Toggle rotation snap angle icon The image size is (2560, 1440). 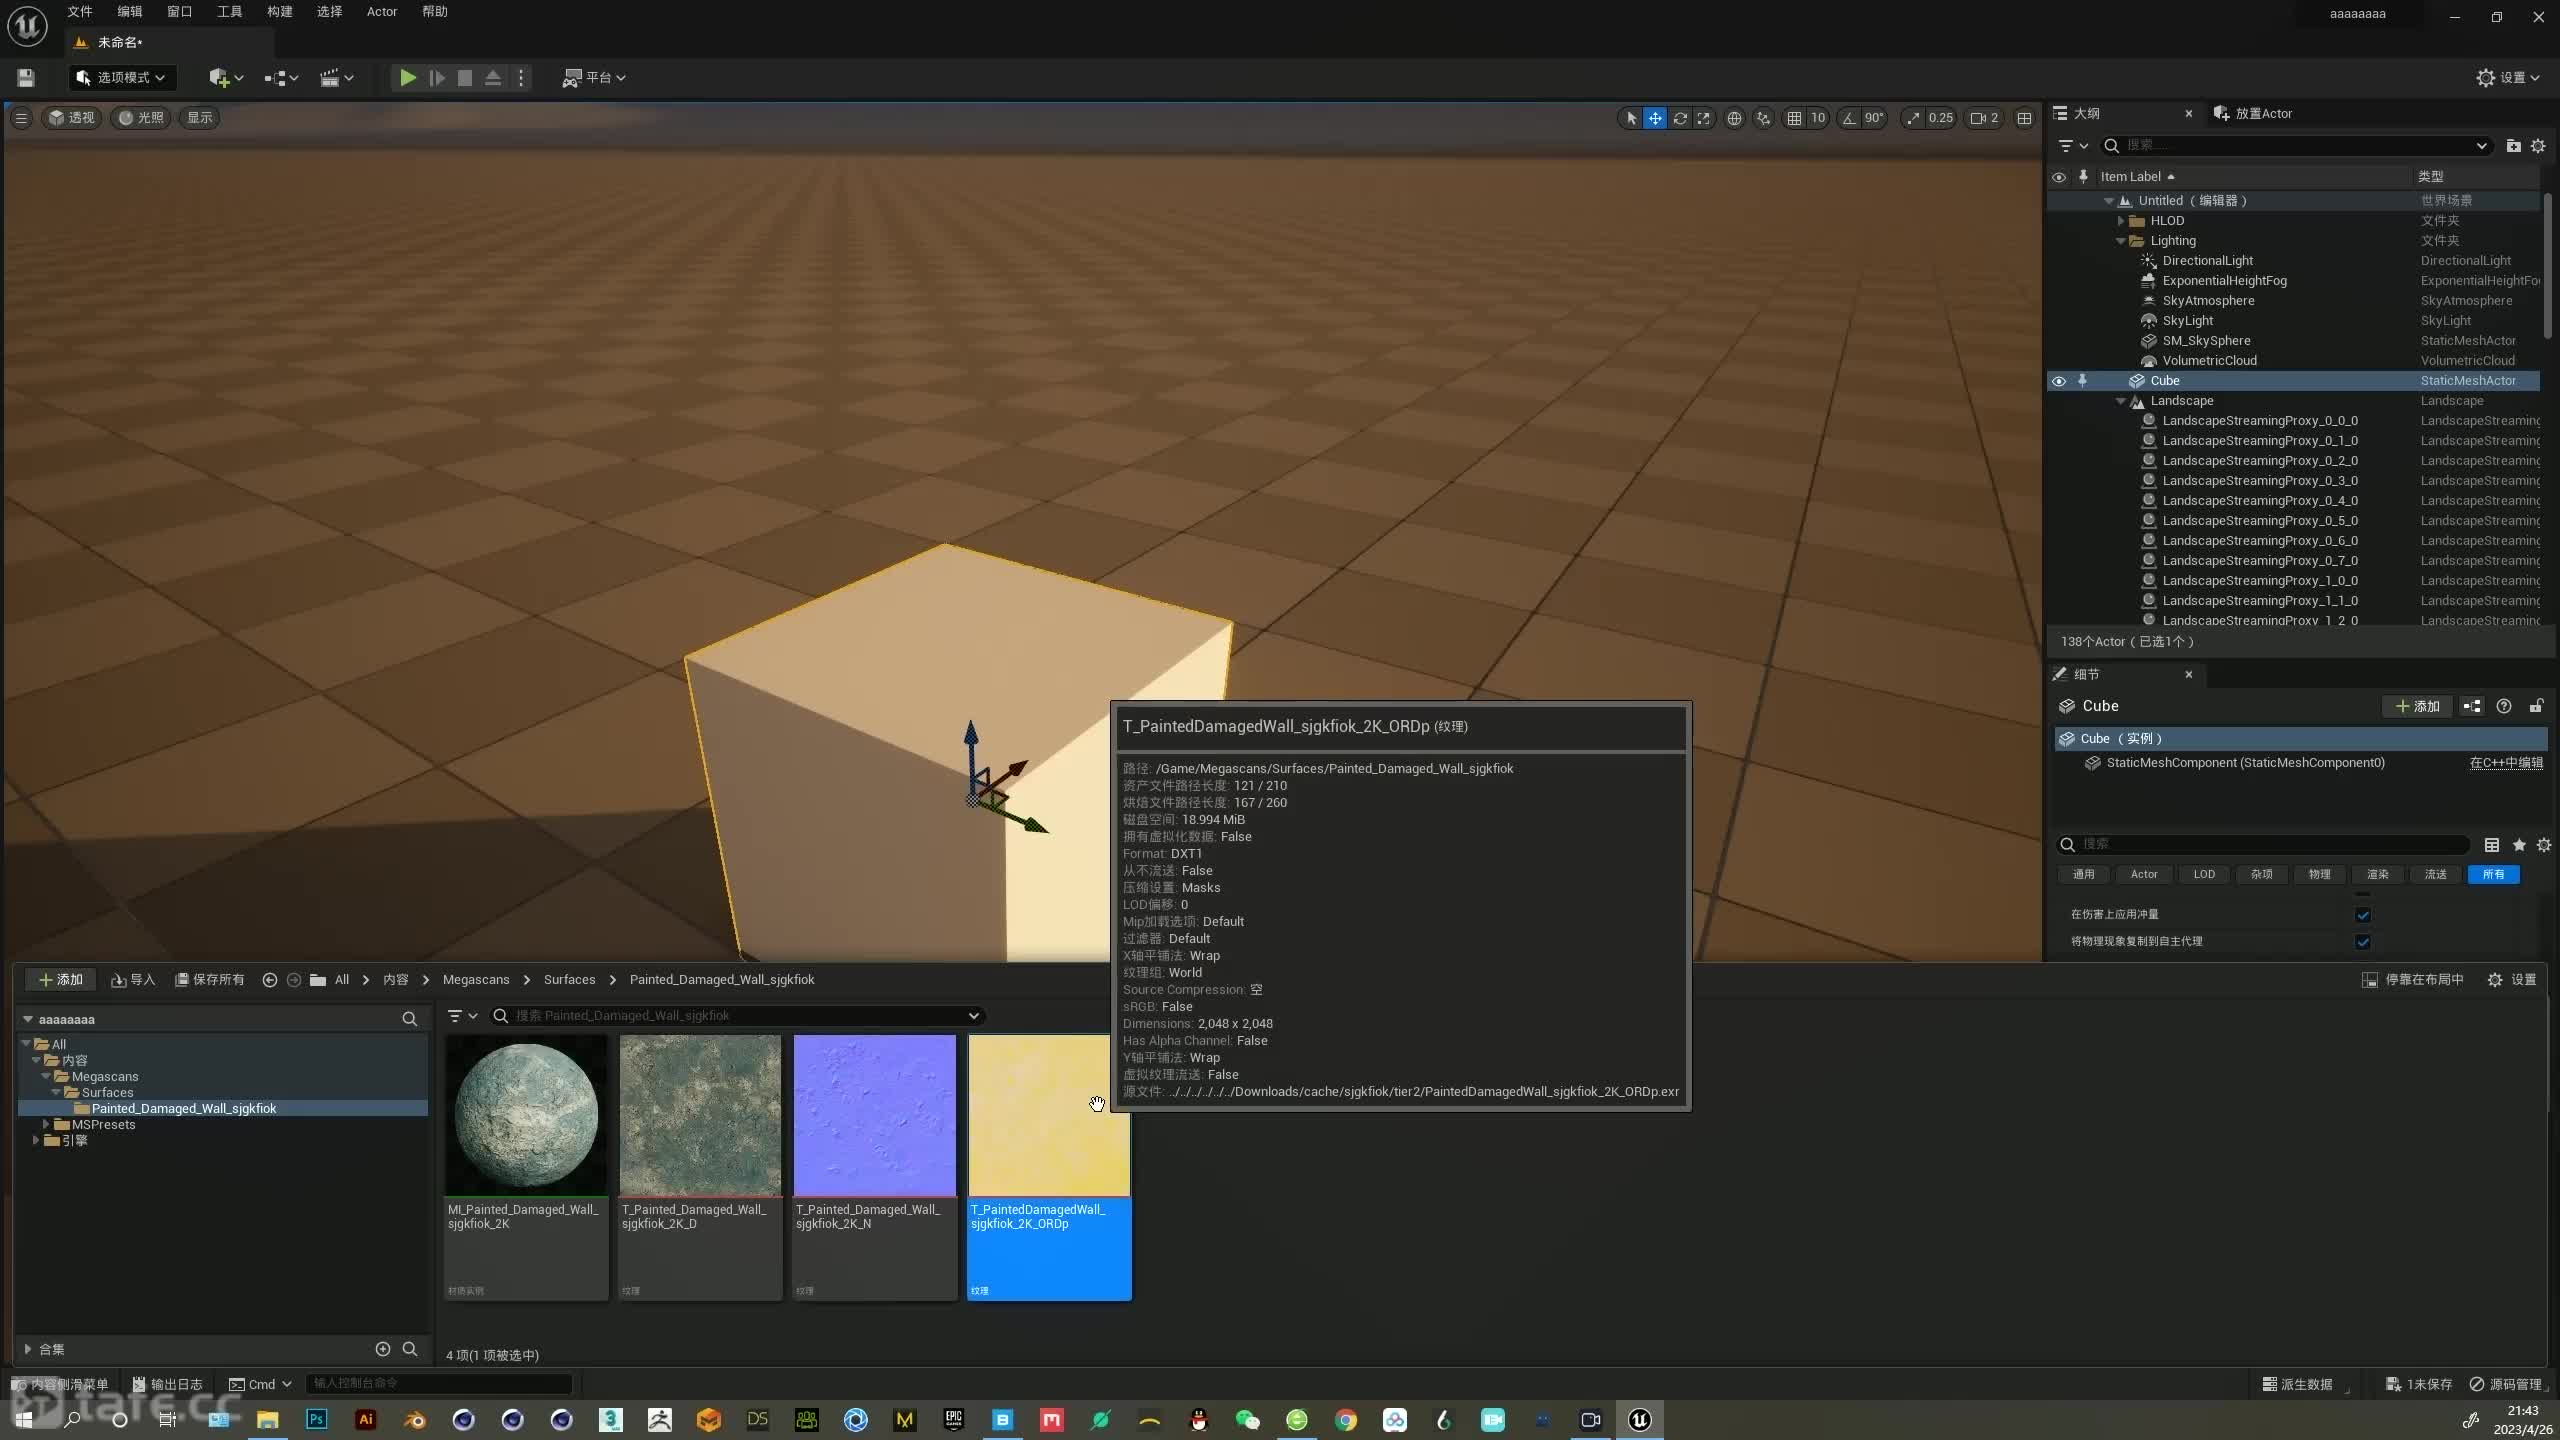pos(1850,118)
